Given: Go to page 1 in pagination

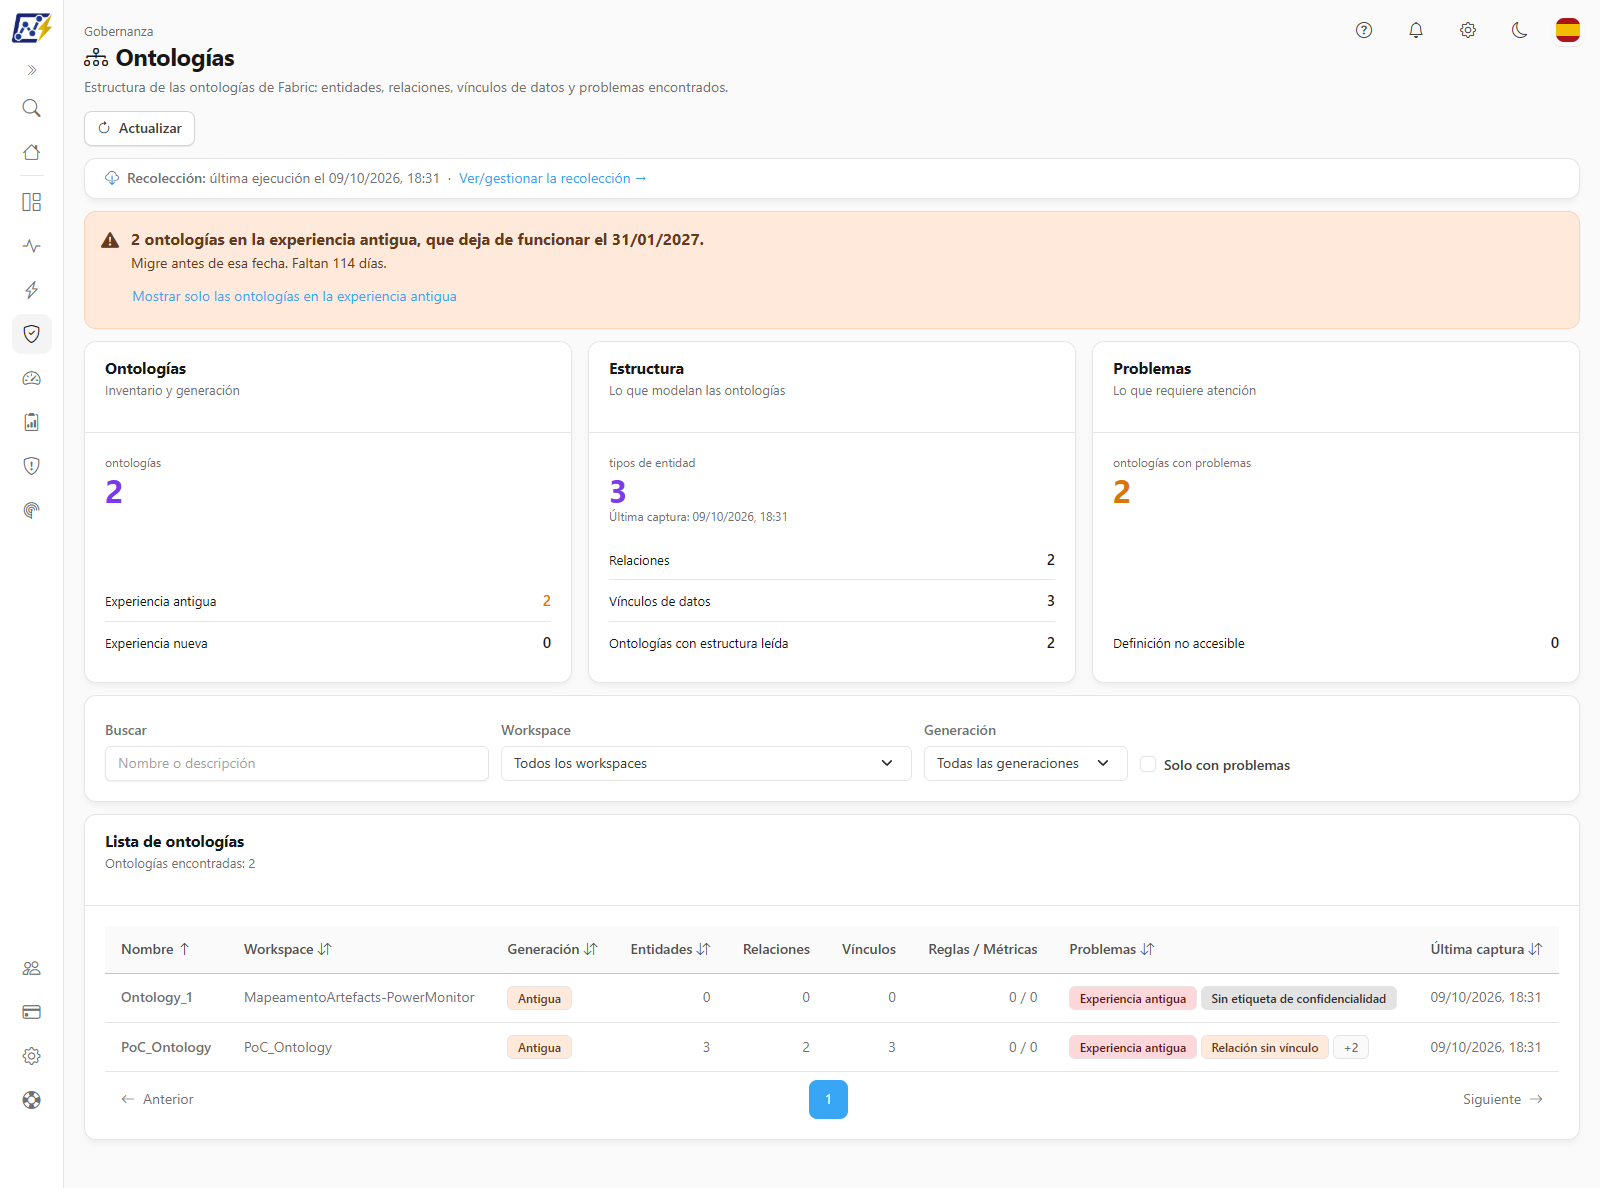Looking at the screenshot, I should (x=828, y=1099).
